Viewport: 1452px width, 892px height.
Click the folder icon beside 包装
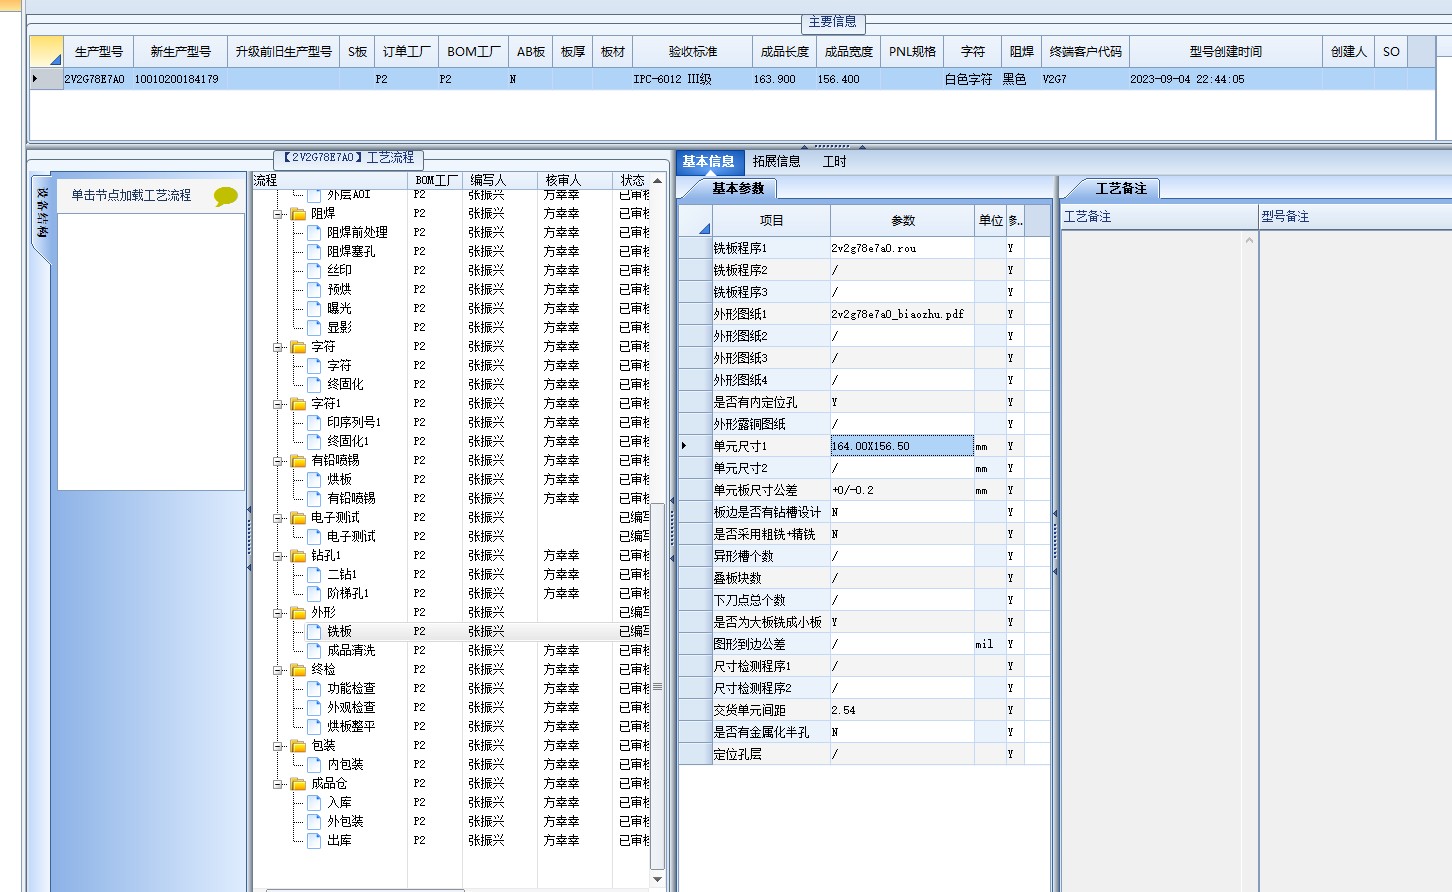(298, 746)
